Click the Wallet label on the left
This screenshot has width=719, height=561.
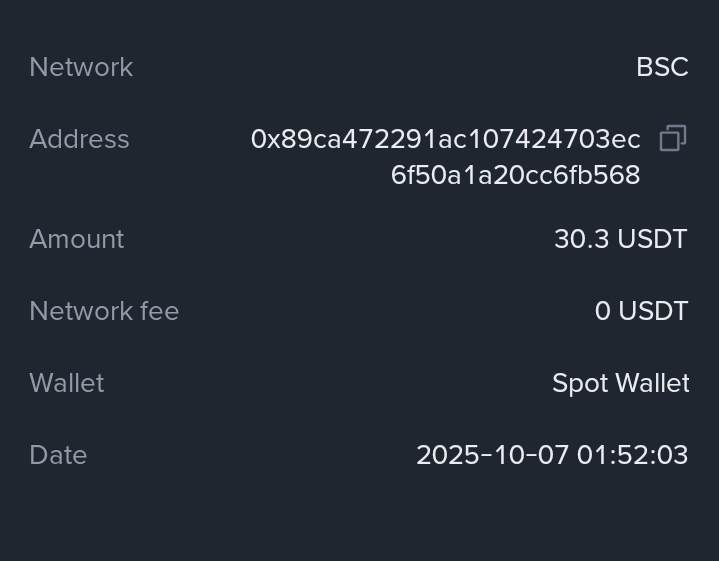(67, 383)
